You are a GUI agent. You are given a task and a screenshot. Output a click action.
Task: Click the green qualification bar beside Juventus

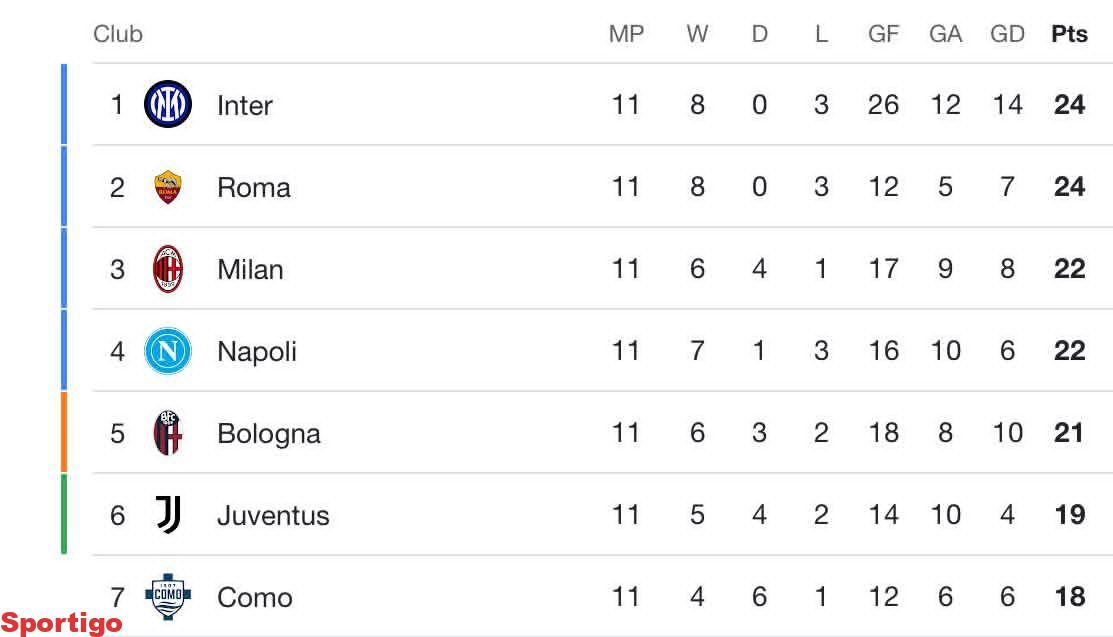point(64,514)
